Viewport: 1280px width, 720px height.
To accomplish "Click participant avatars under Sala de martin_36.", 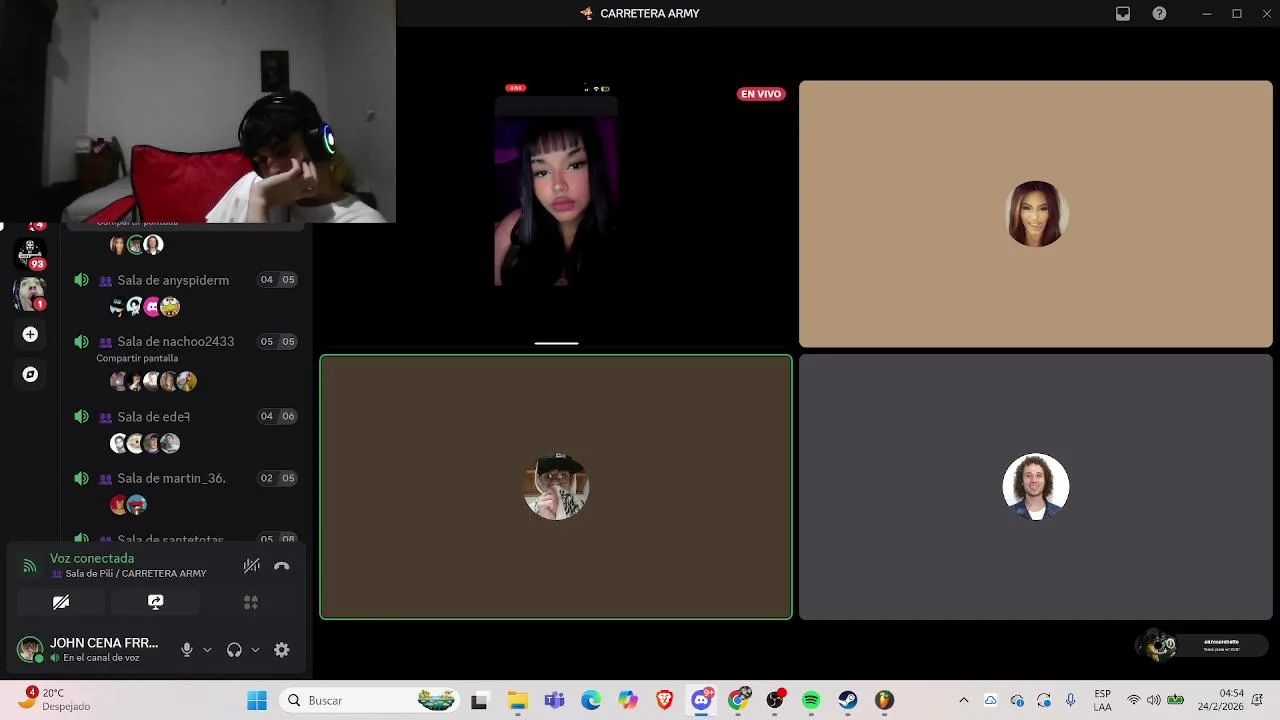I will coord(128,505).
